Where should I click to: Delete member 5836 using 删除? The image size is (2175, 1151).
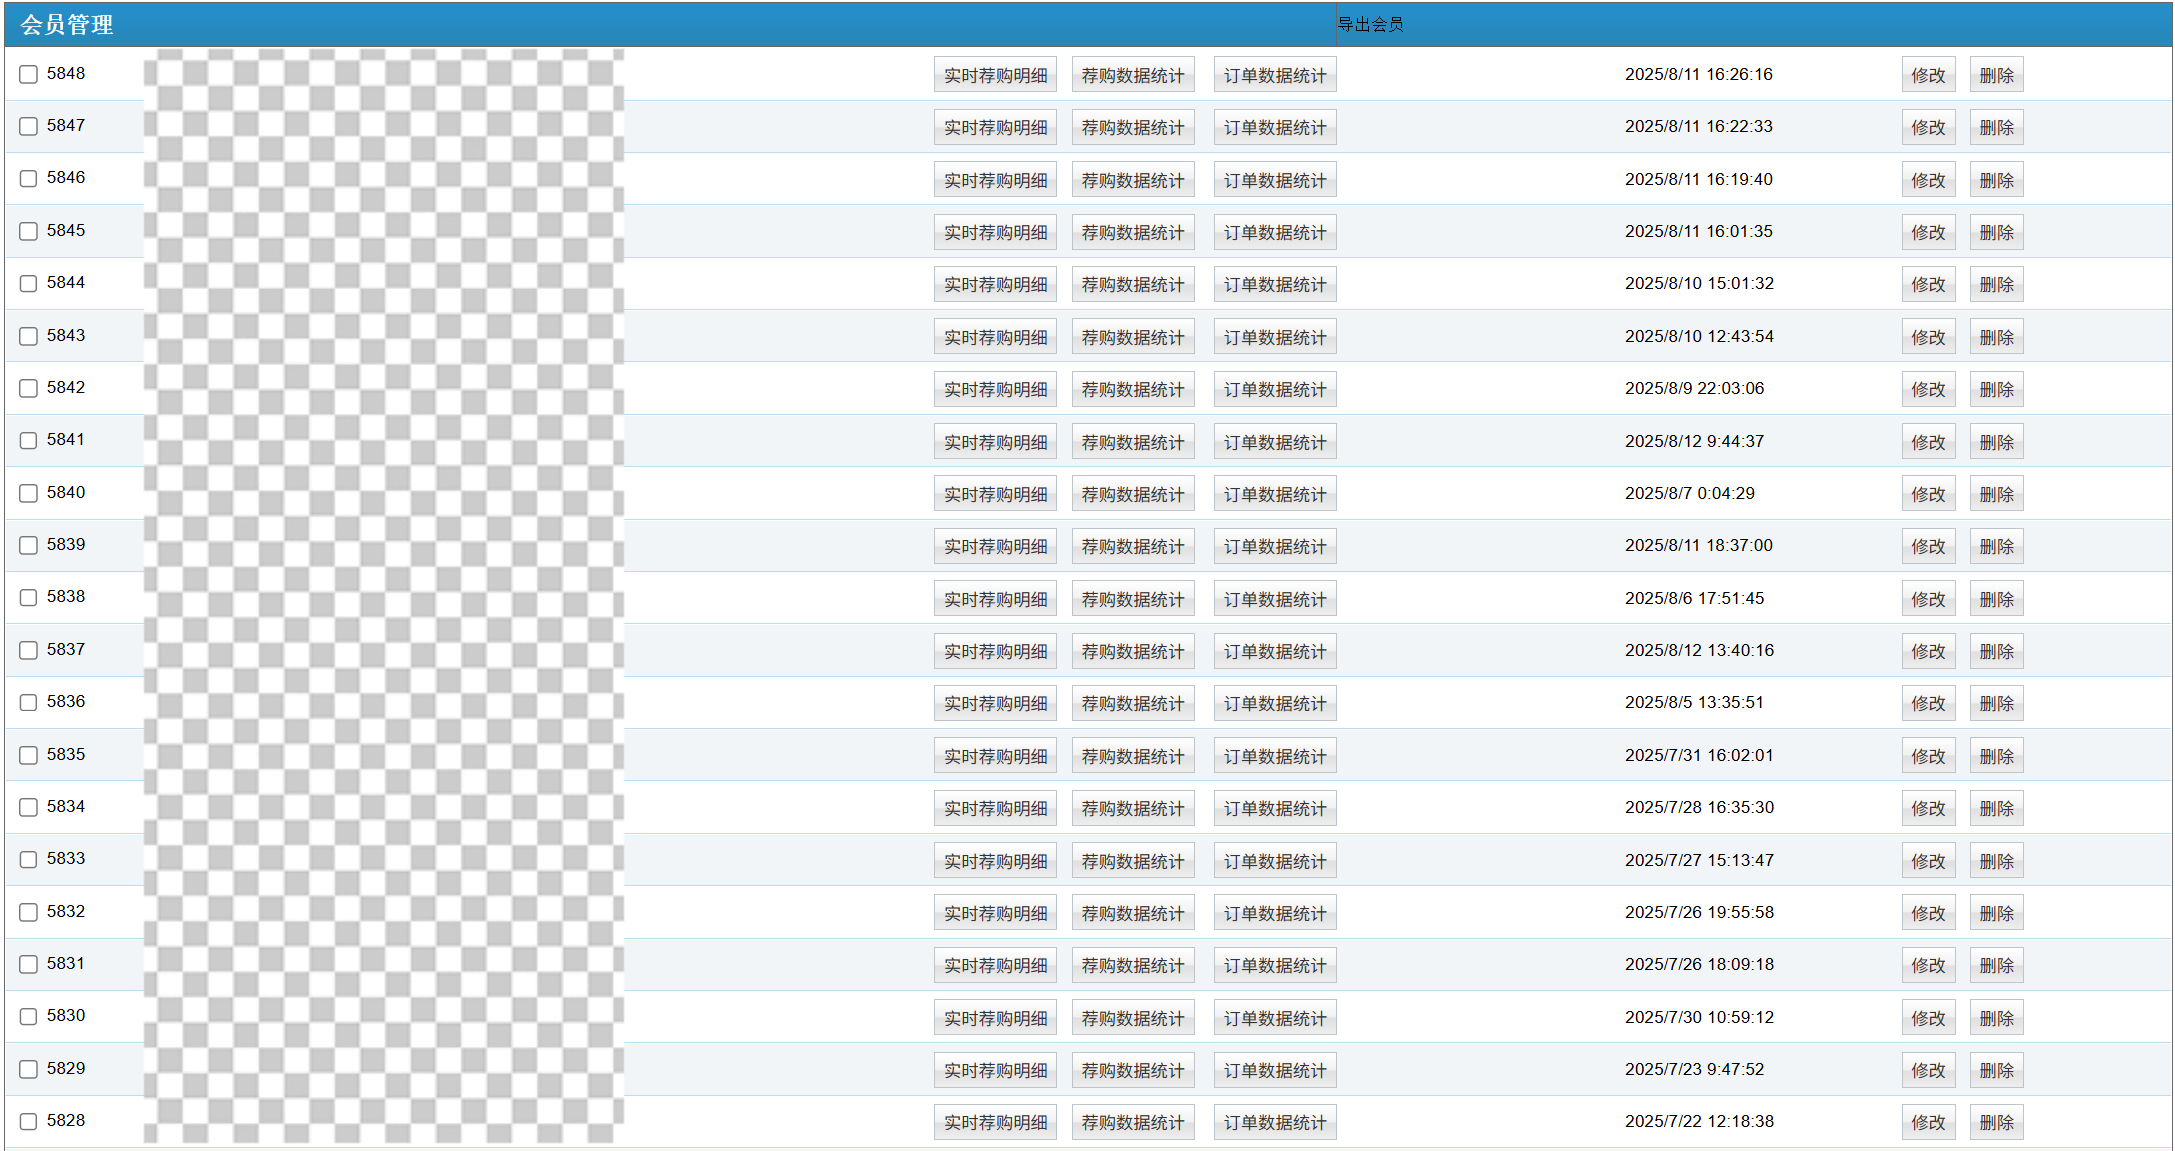point(1996,703)
